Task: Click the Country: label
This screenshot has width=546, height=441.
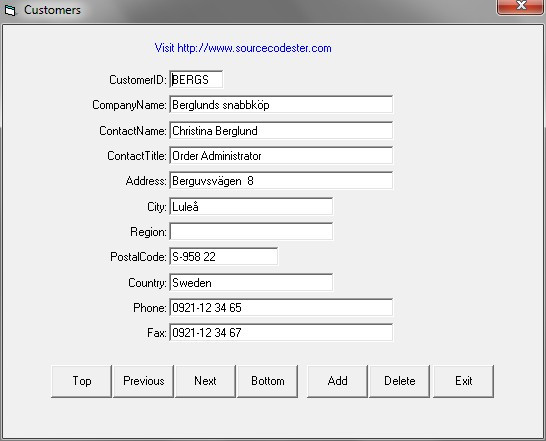Action: tap(148, 283)
